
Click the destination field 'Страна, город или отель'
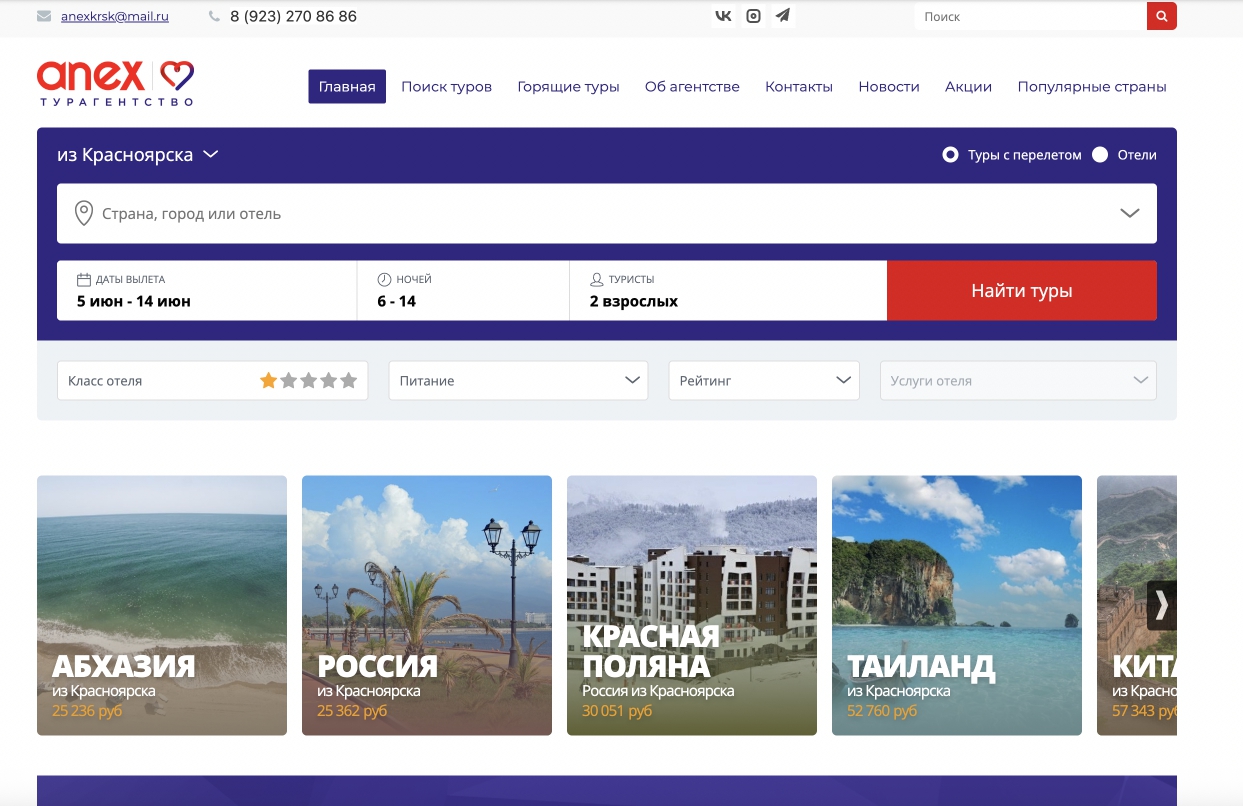point(590,214)
